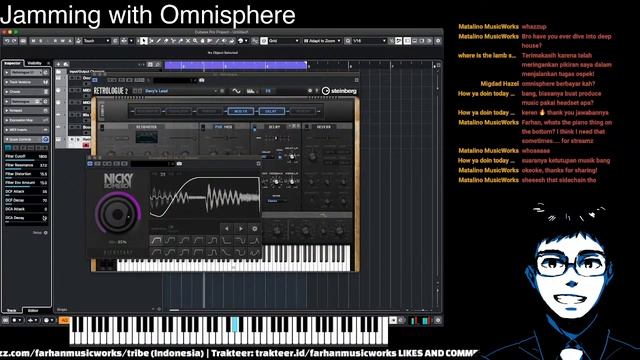640x360 pixels.
Task: Expand the MIDI Inserts inspector section
Action: click(x=26, y=130)
